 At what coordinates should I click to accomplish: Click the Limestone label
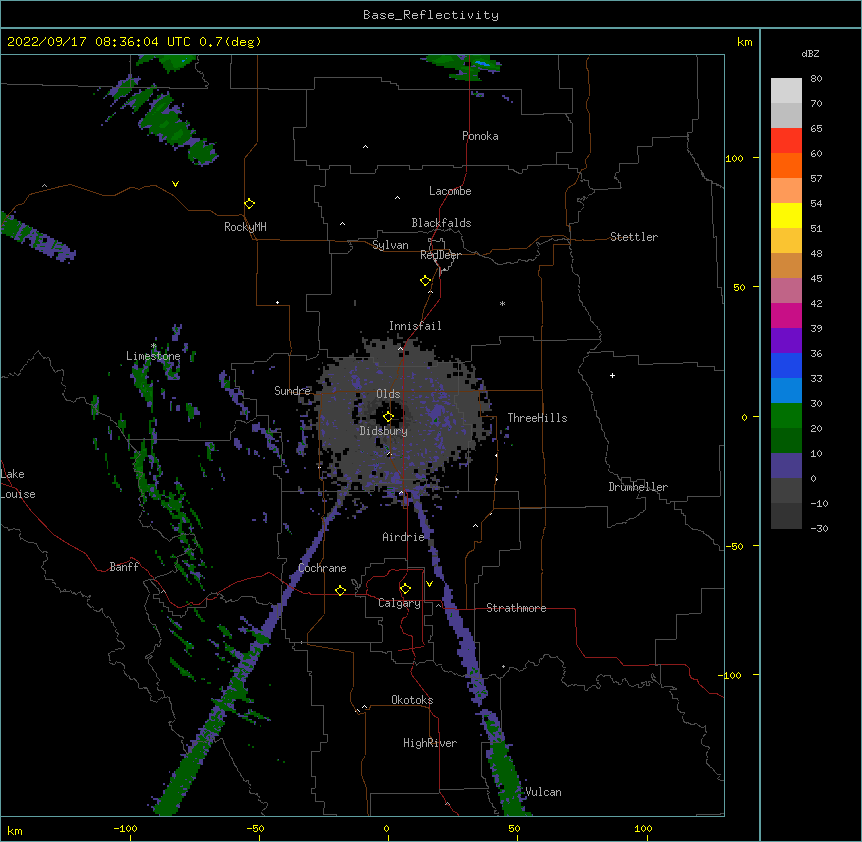pos(153,356)
